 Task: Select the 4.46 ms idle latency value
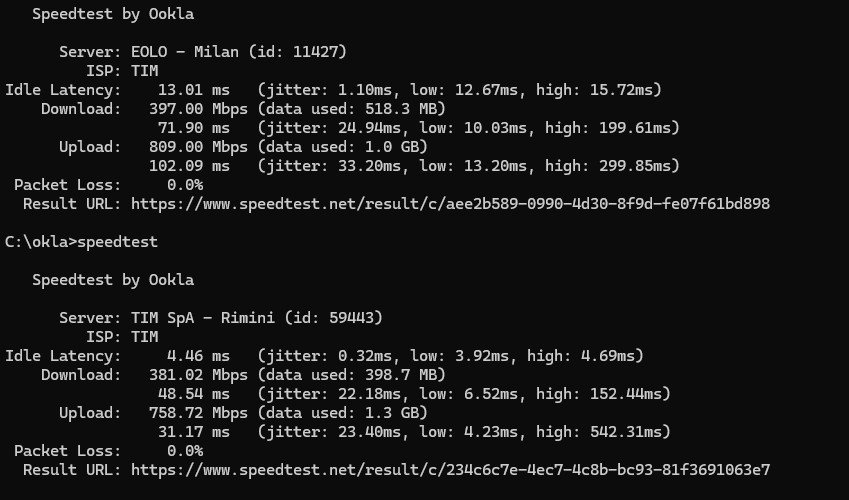click(x=199, y=356)
